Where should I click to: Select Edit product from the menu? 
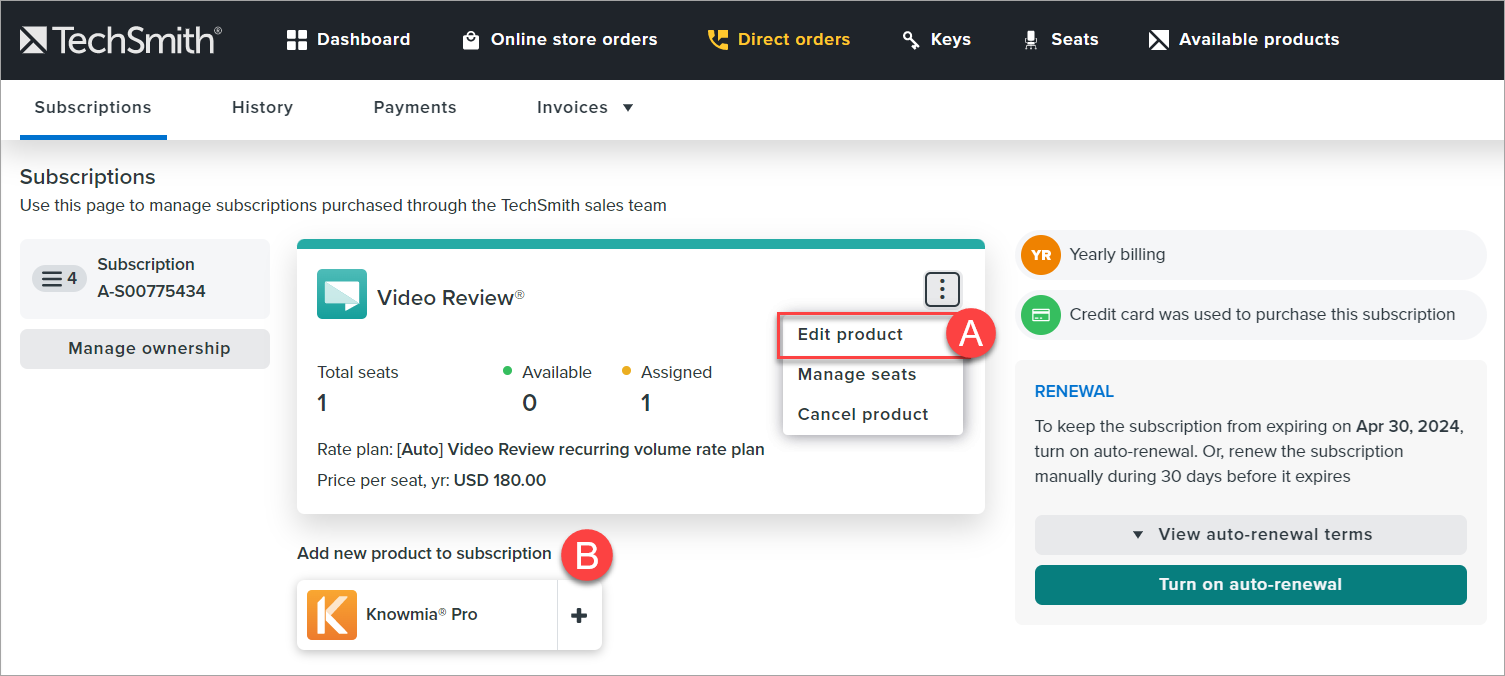pyautogui.click(x=850, y=334)
